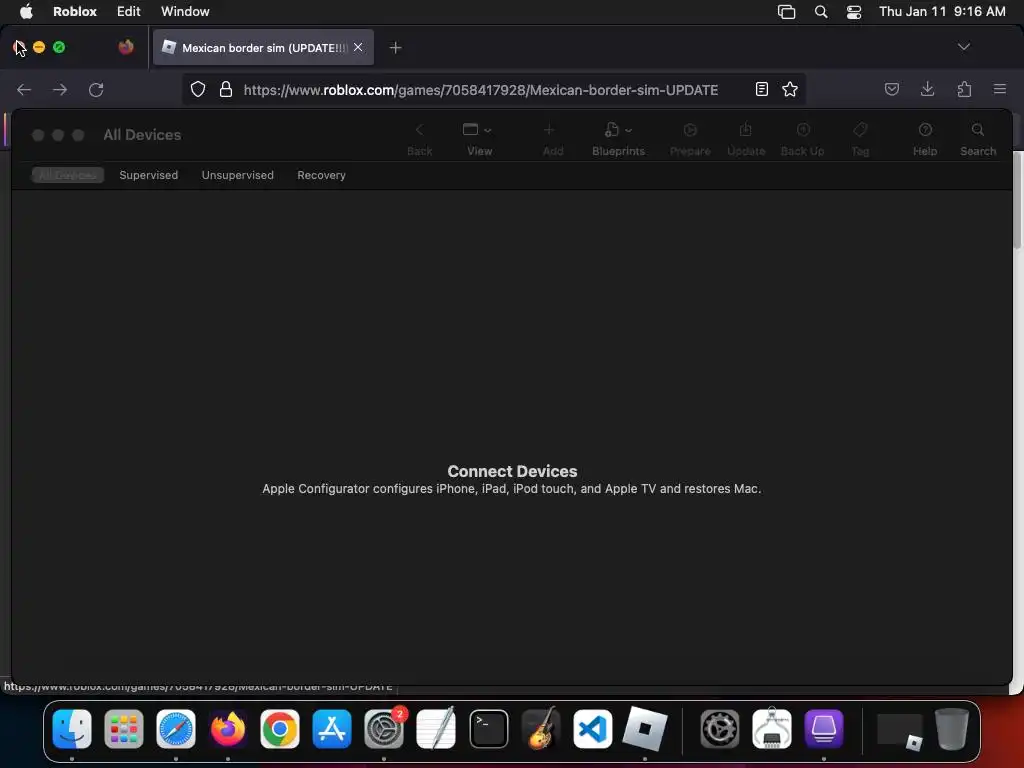Open the dark gear app in Dock
The width and height of the screenshot is (1024, 768).
pos(720,729)
